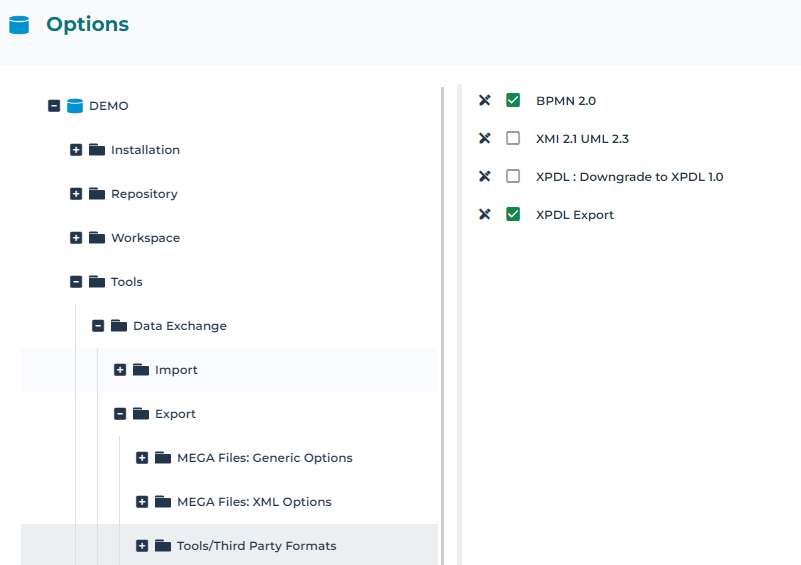Click the pin icon beside XPDL Export

[x=485, y=214]
